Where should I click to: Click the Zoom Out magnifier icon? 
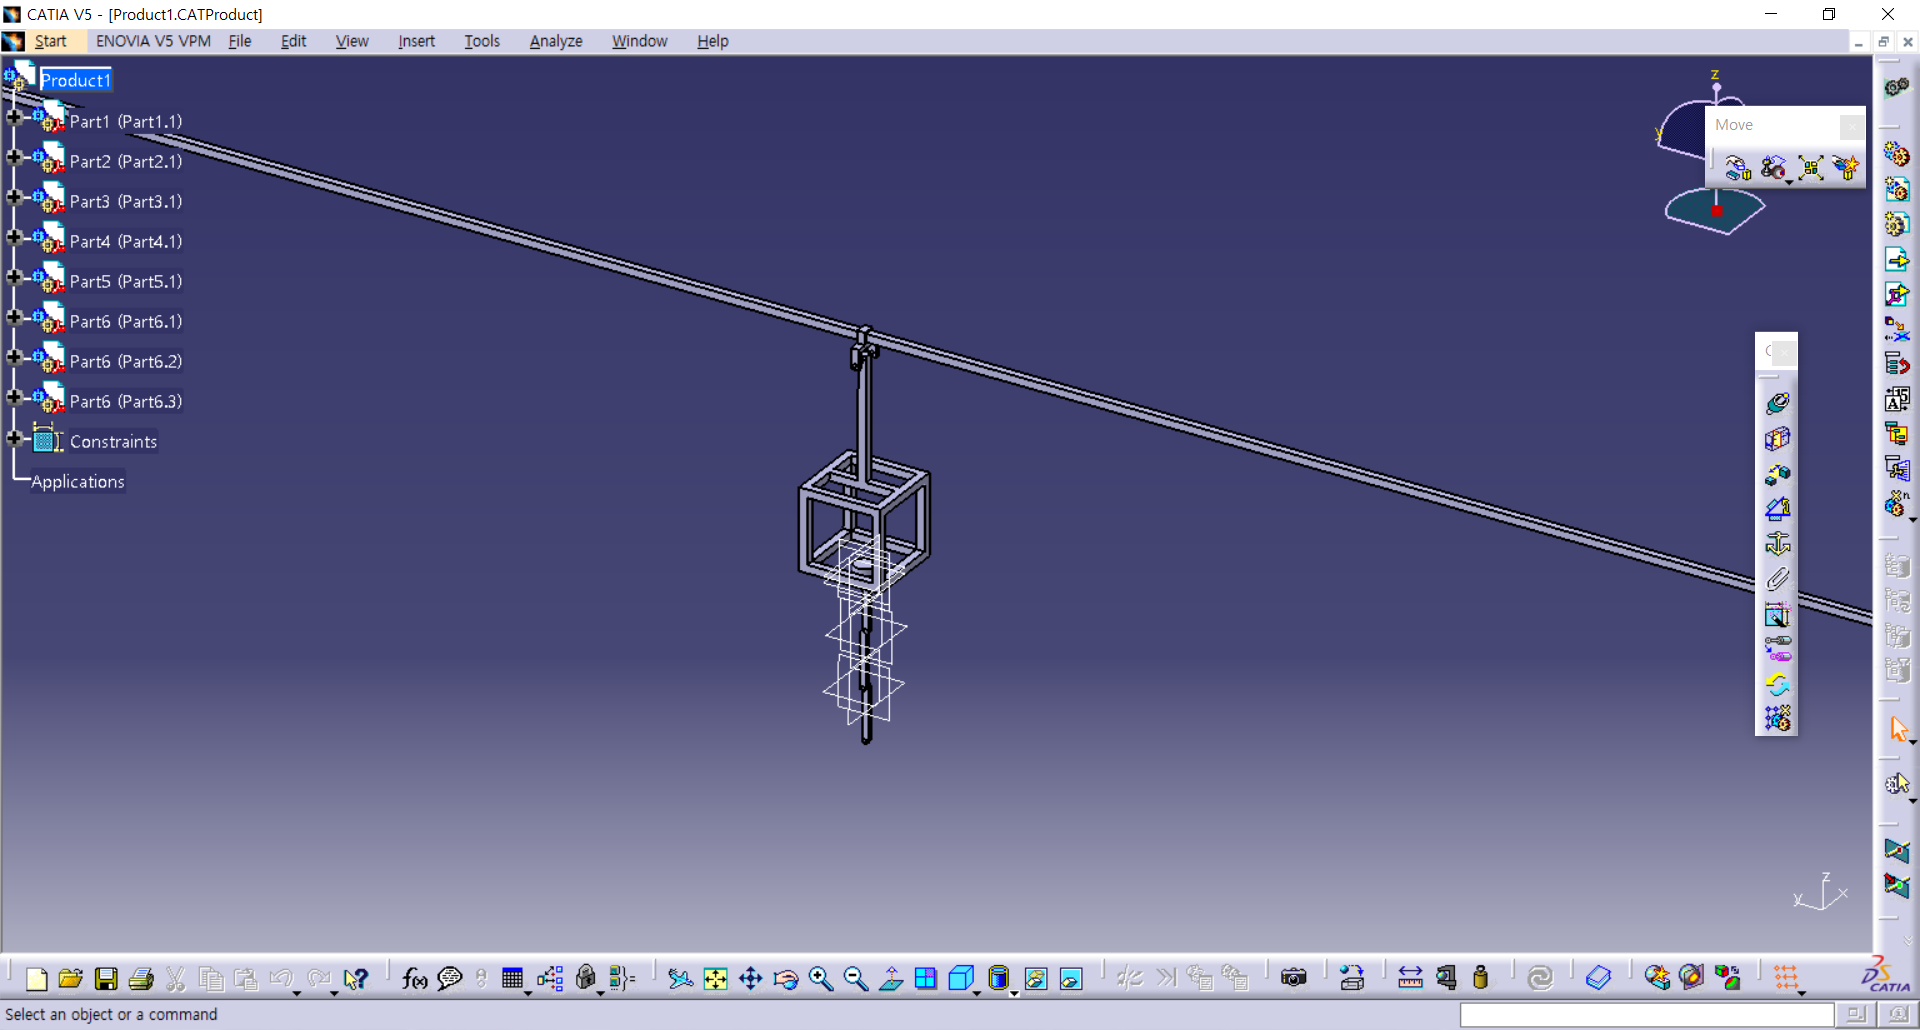click(x=856, y=978)
